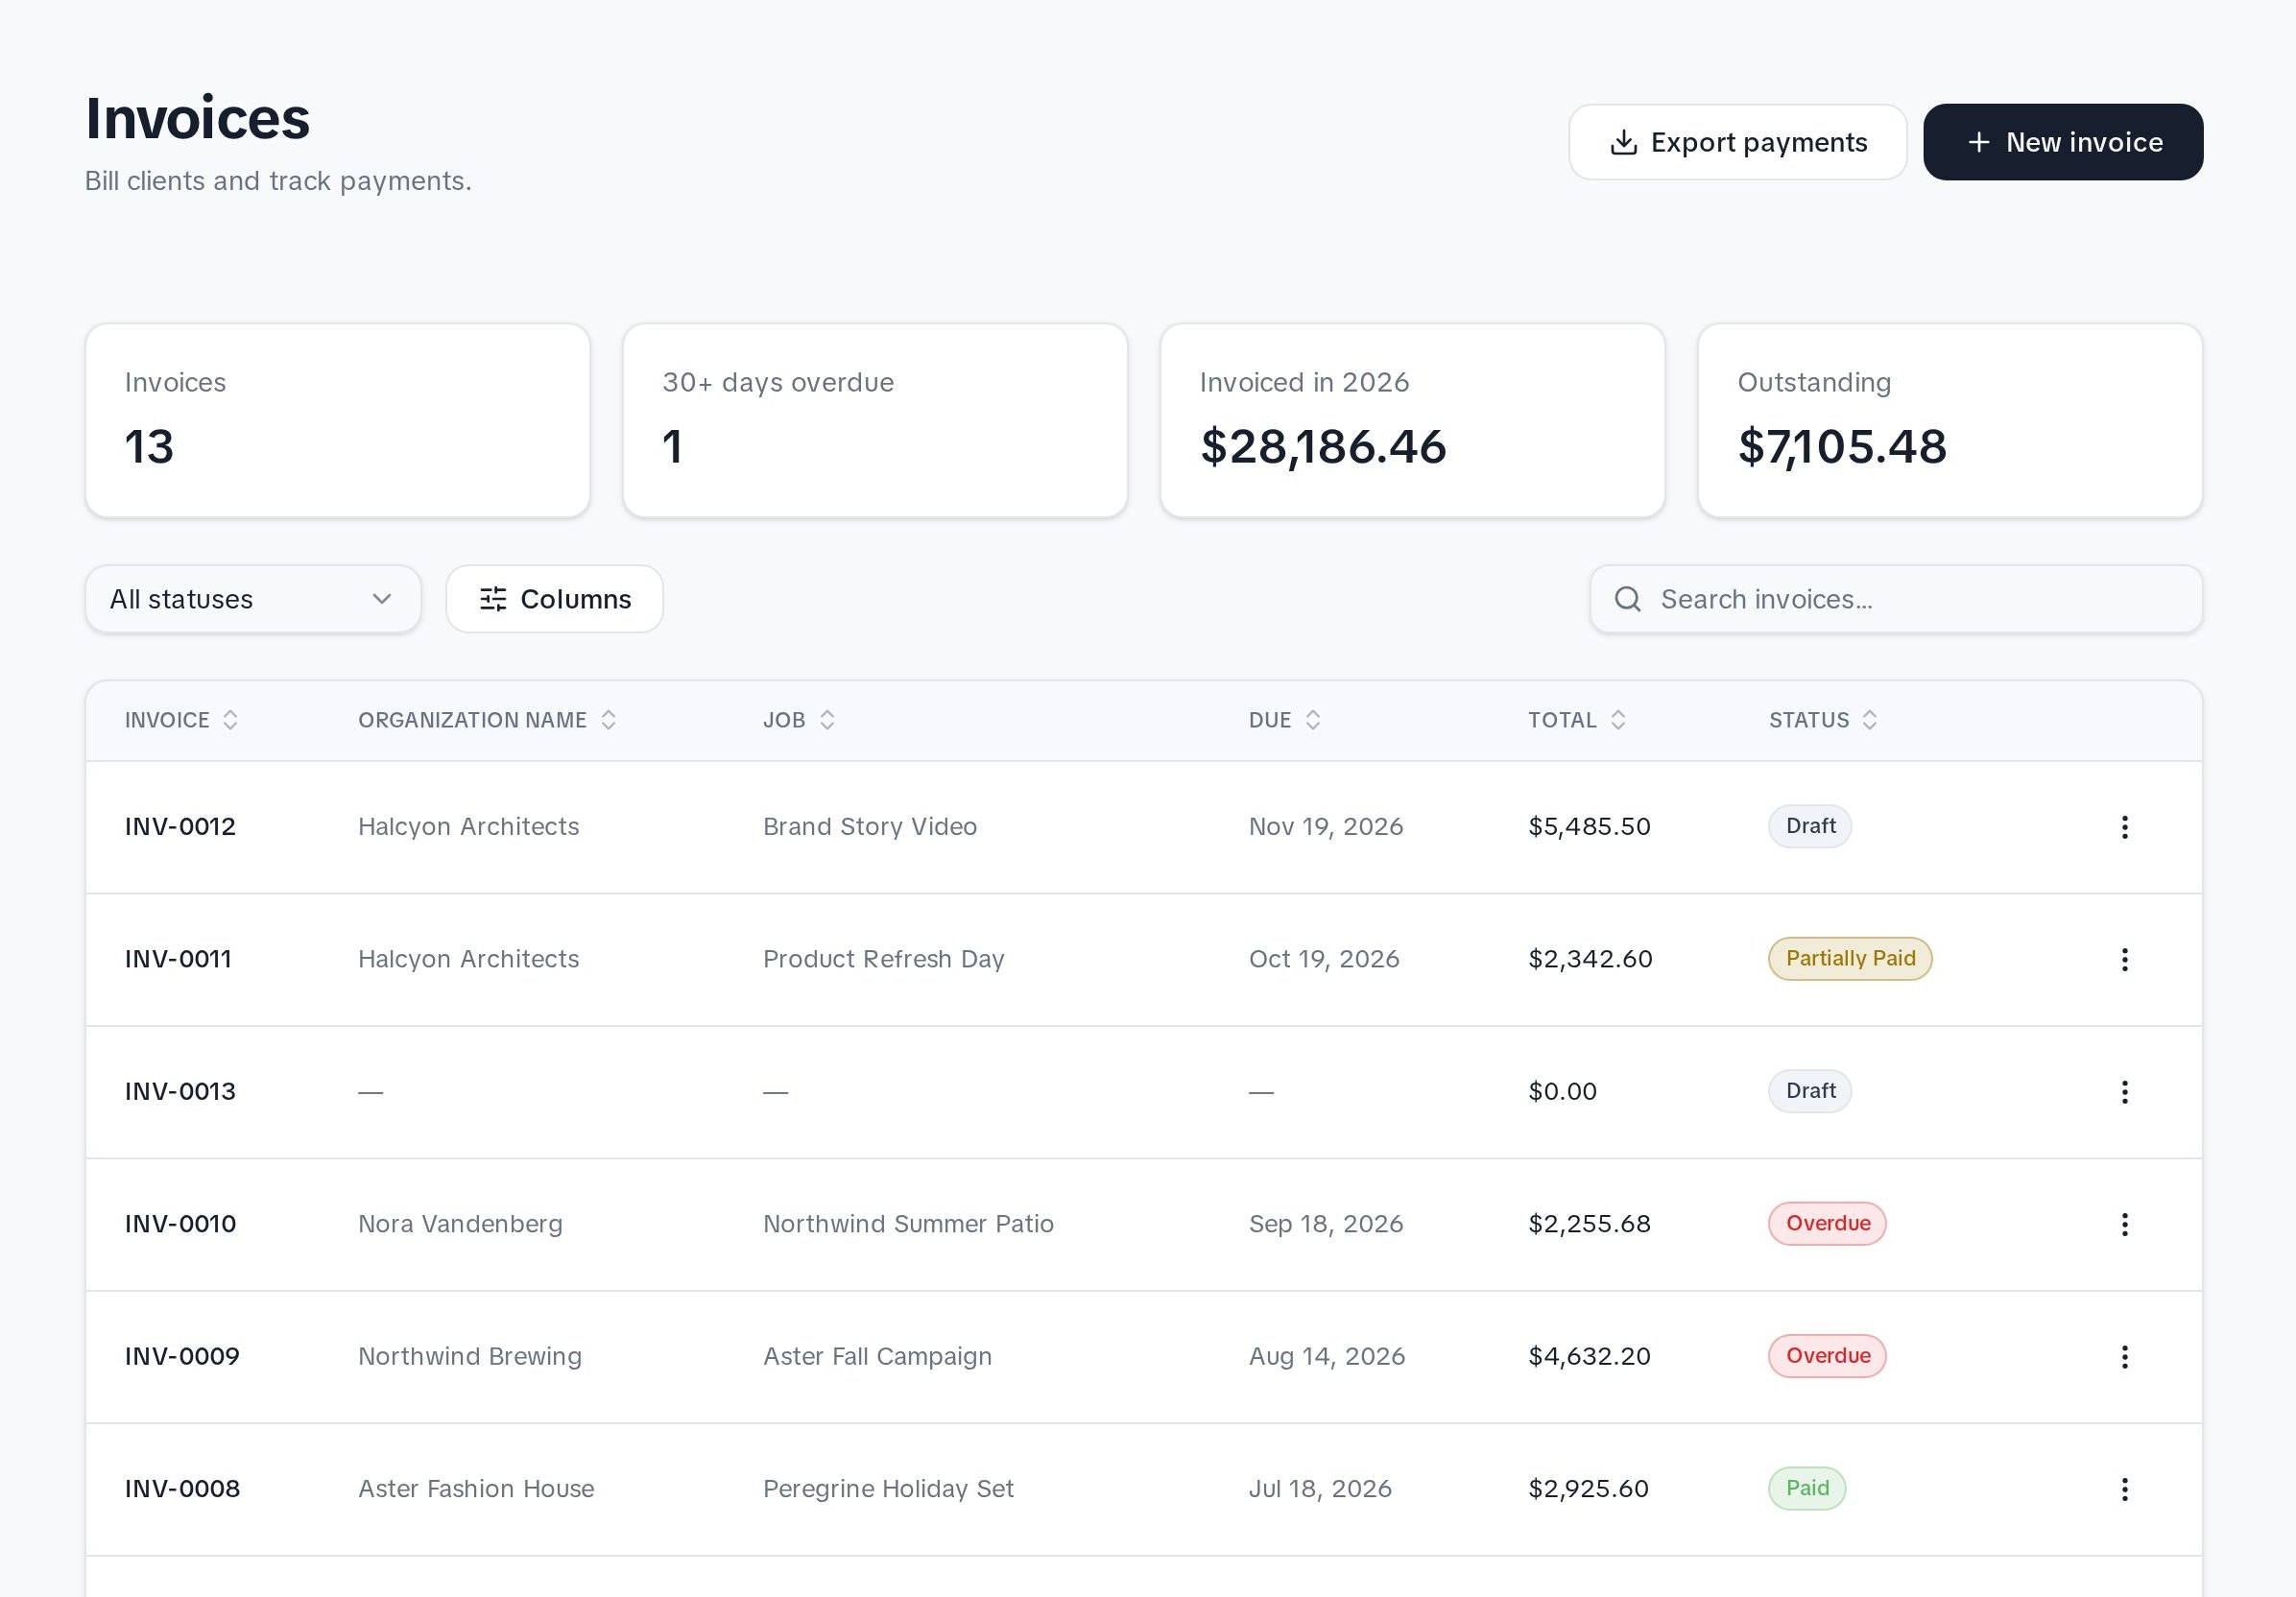The width and height of the screenshot is (2296, 1597).
Task: Click Export payments button
Action: [1738, 142]
